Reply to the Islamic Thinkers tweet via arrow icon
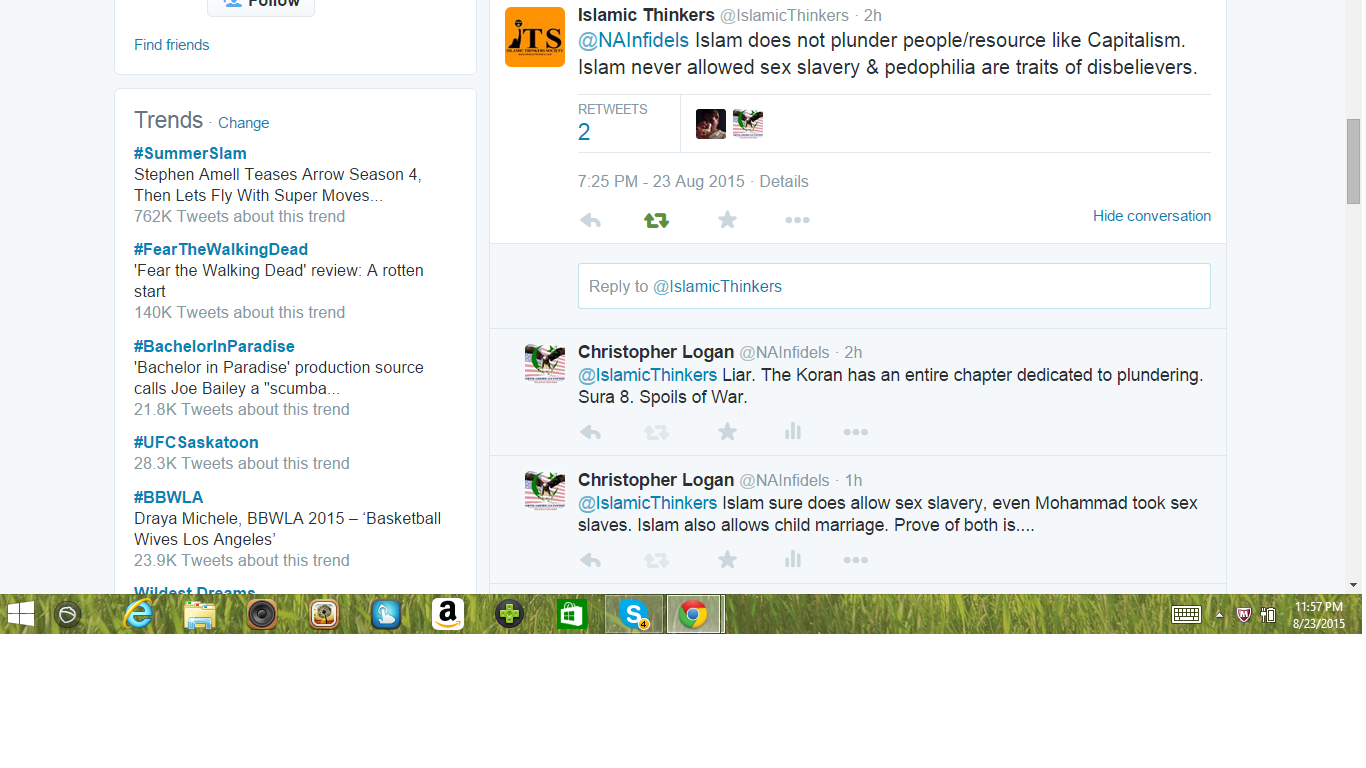The image size is (1366, 768). pos(590,220)
